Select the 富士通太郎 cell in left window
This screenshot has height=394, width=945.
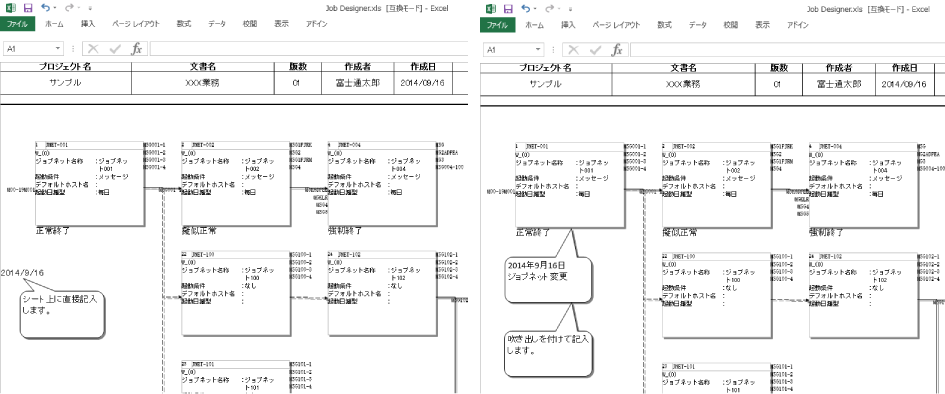[358, 83]
